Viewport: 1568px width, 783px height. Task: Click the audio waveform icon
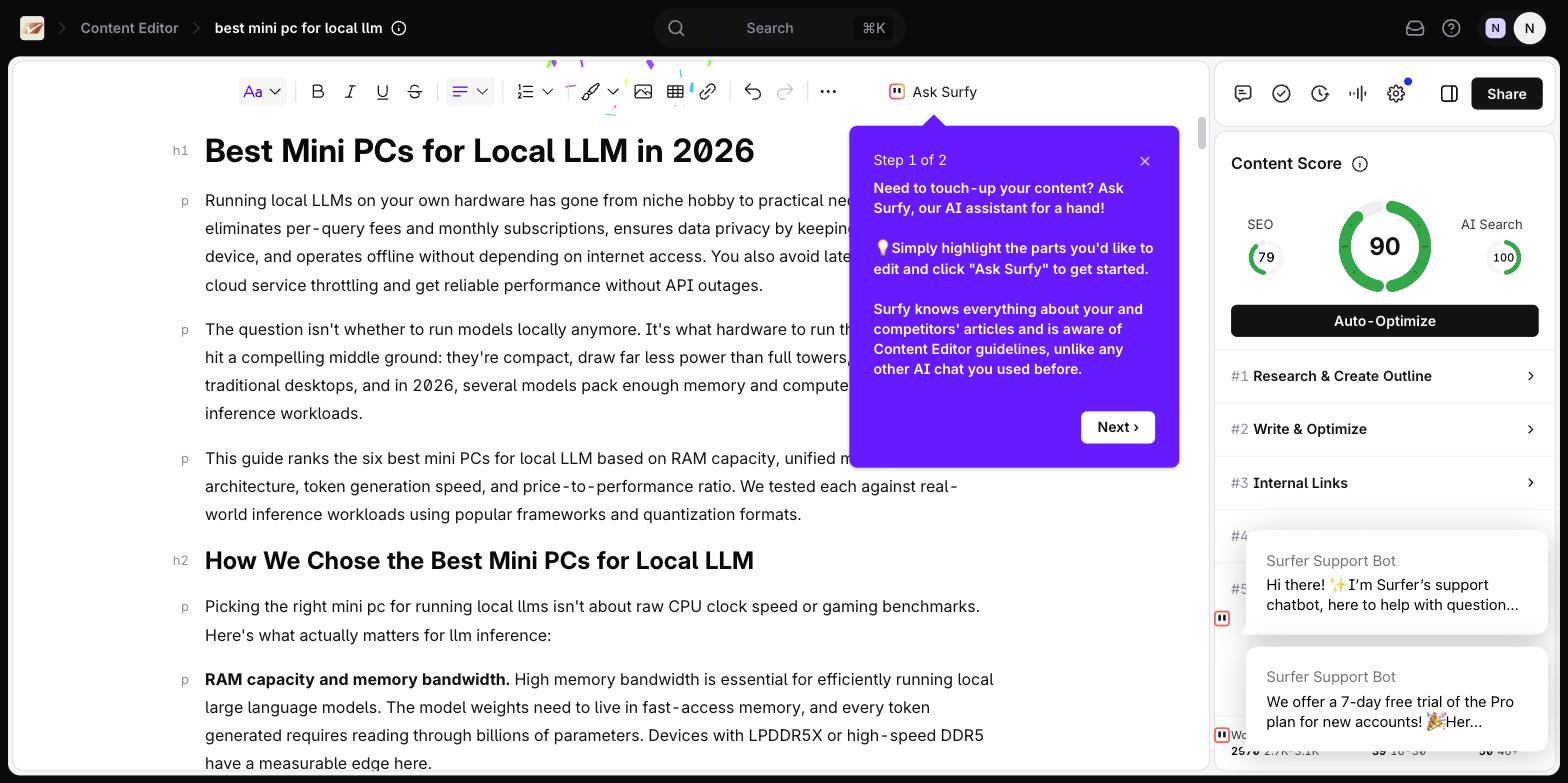click(1357, 93)
